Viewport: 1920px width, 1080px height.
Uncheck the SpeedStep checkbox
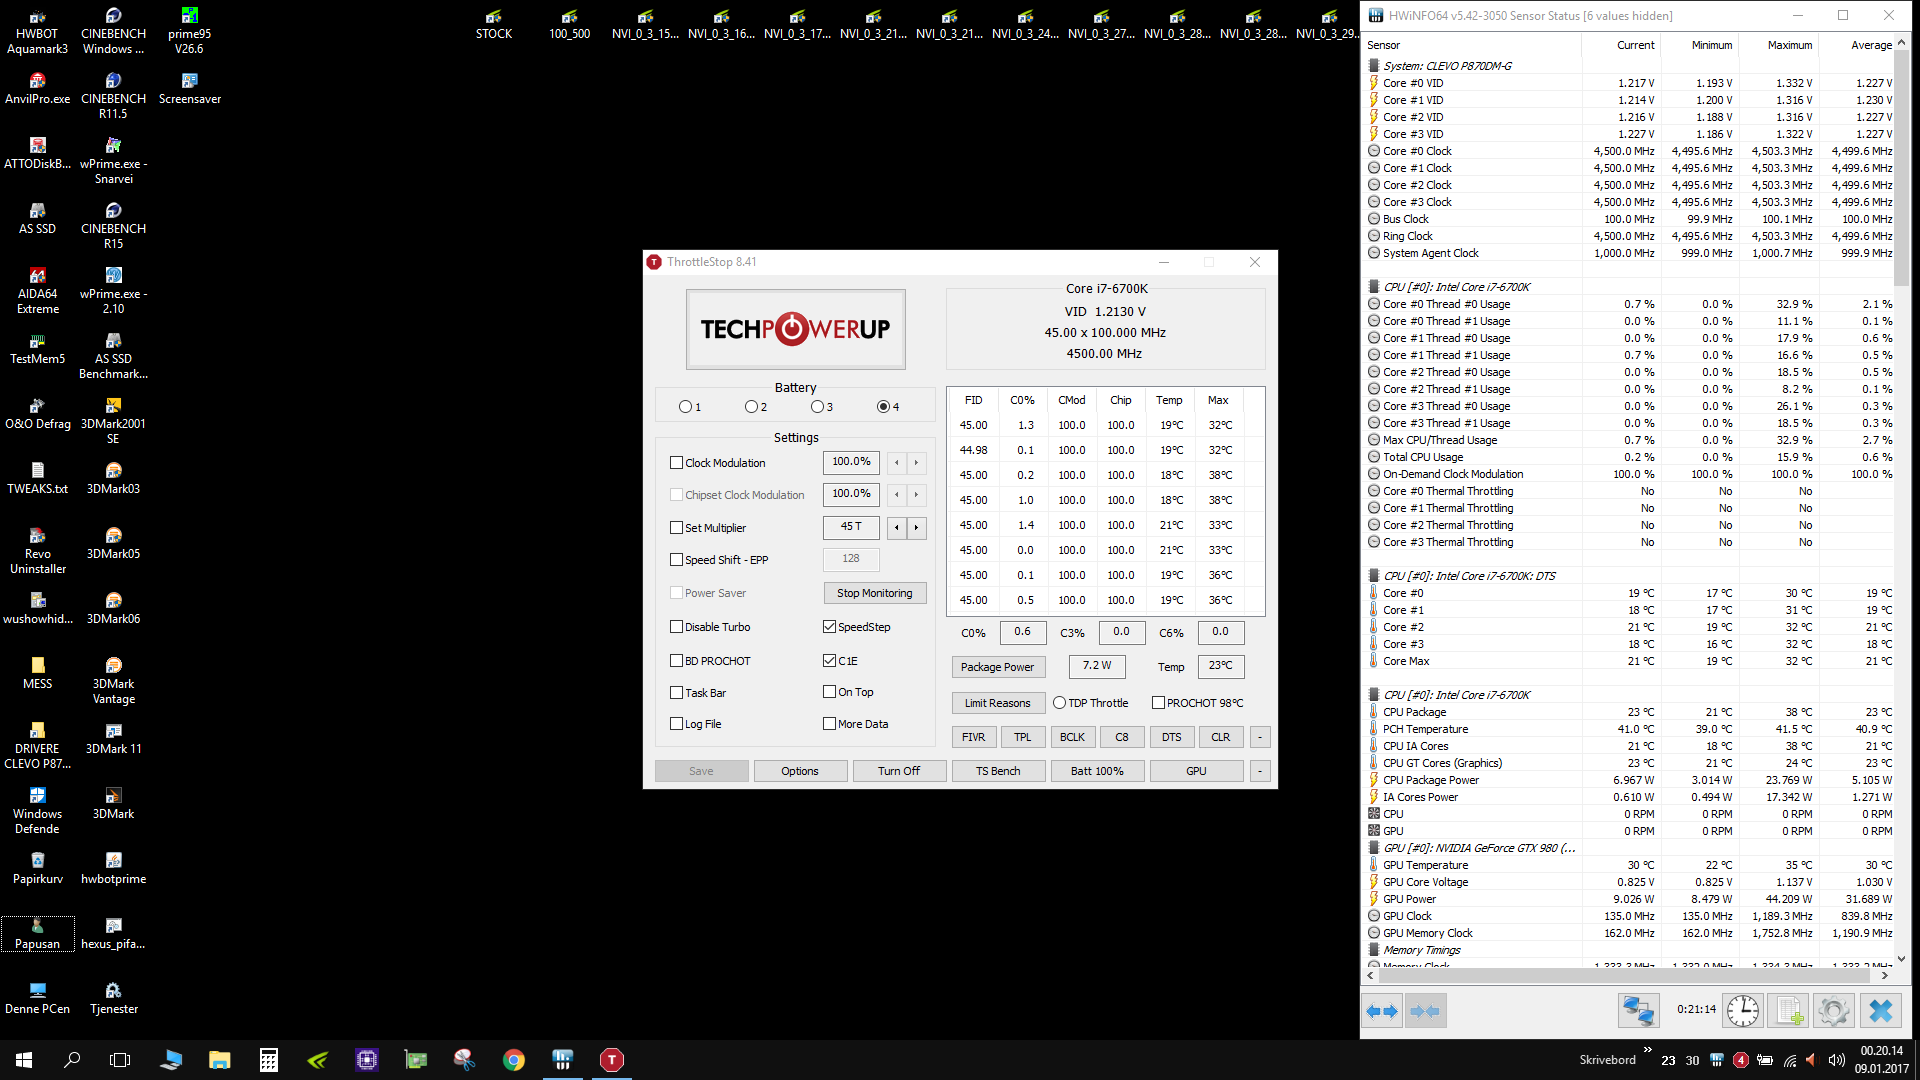click(x=829, y=627)
